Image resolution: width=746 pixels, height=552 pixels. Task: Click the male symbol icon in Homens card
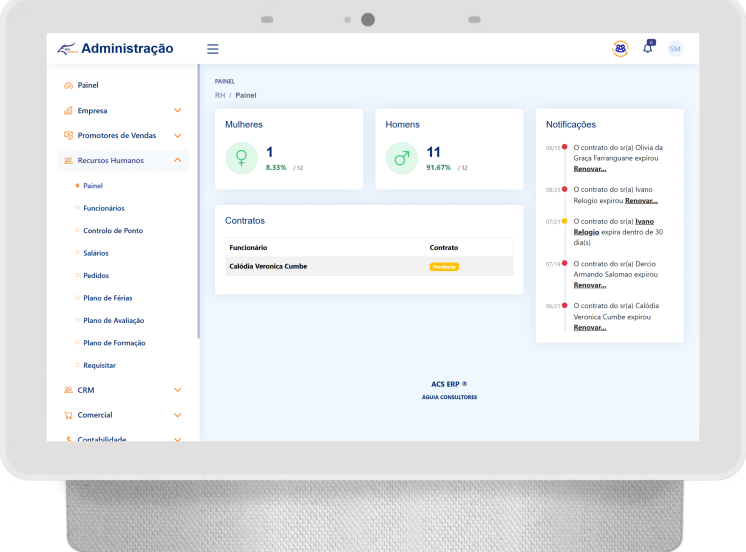coord(402,158)
